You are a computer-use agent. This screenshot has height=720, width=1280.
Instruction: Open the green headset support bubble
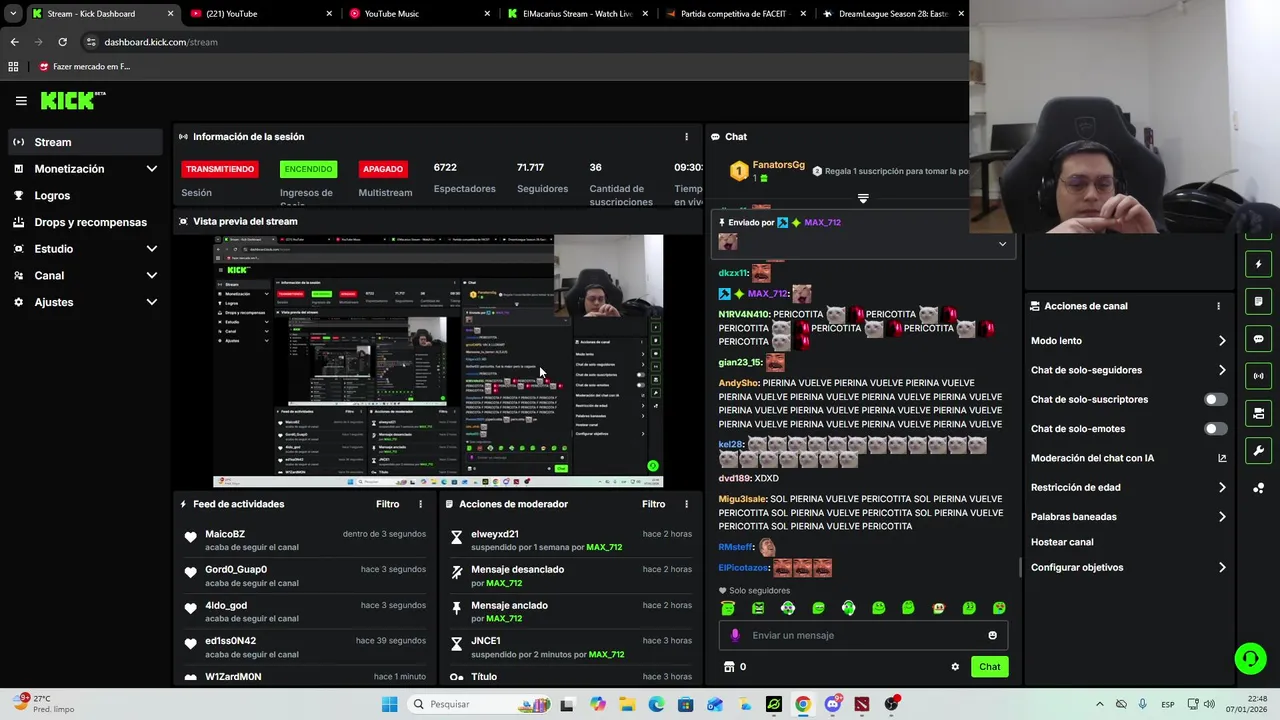tap(1250, 658)
